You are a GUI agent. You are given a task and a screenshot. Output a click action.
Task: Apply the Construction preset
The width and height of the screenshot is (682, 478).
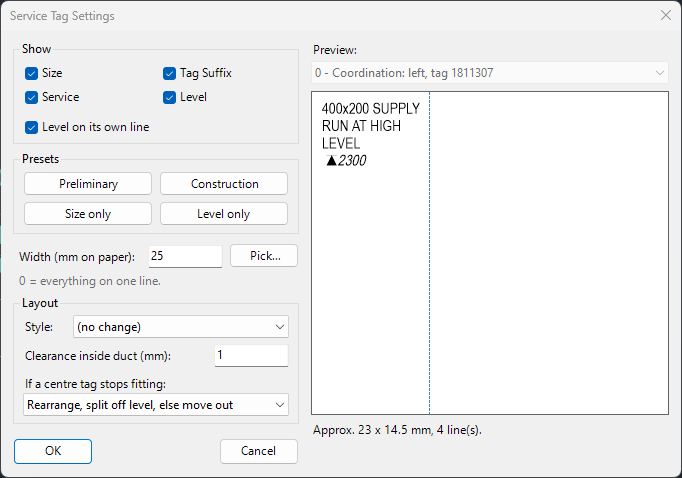point(224,184)
